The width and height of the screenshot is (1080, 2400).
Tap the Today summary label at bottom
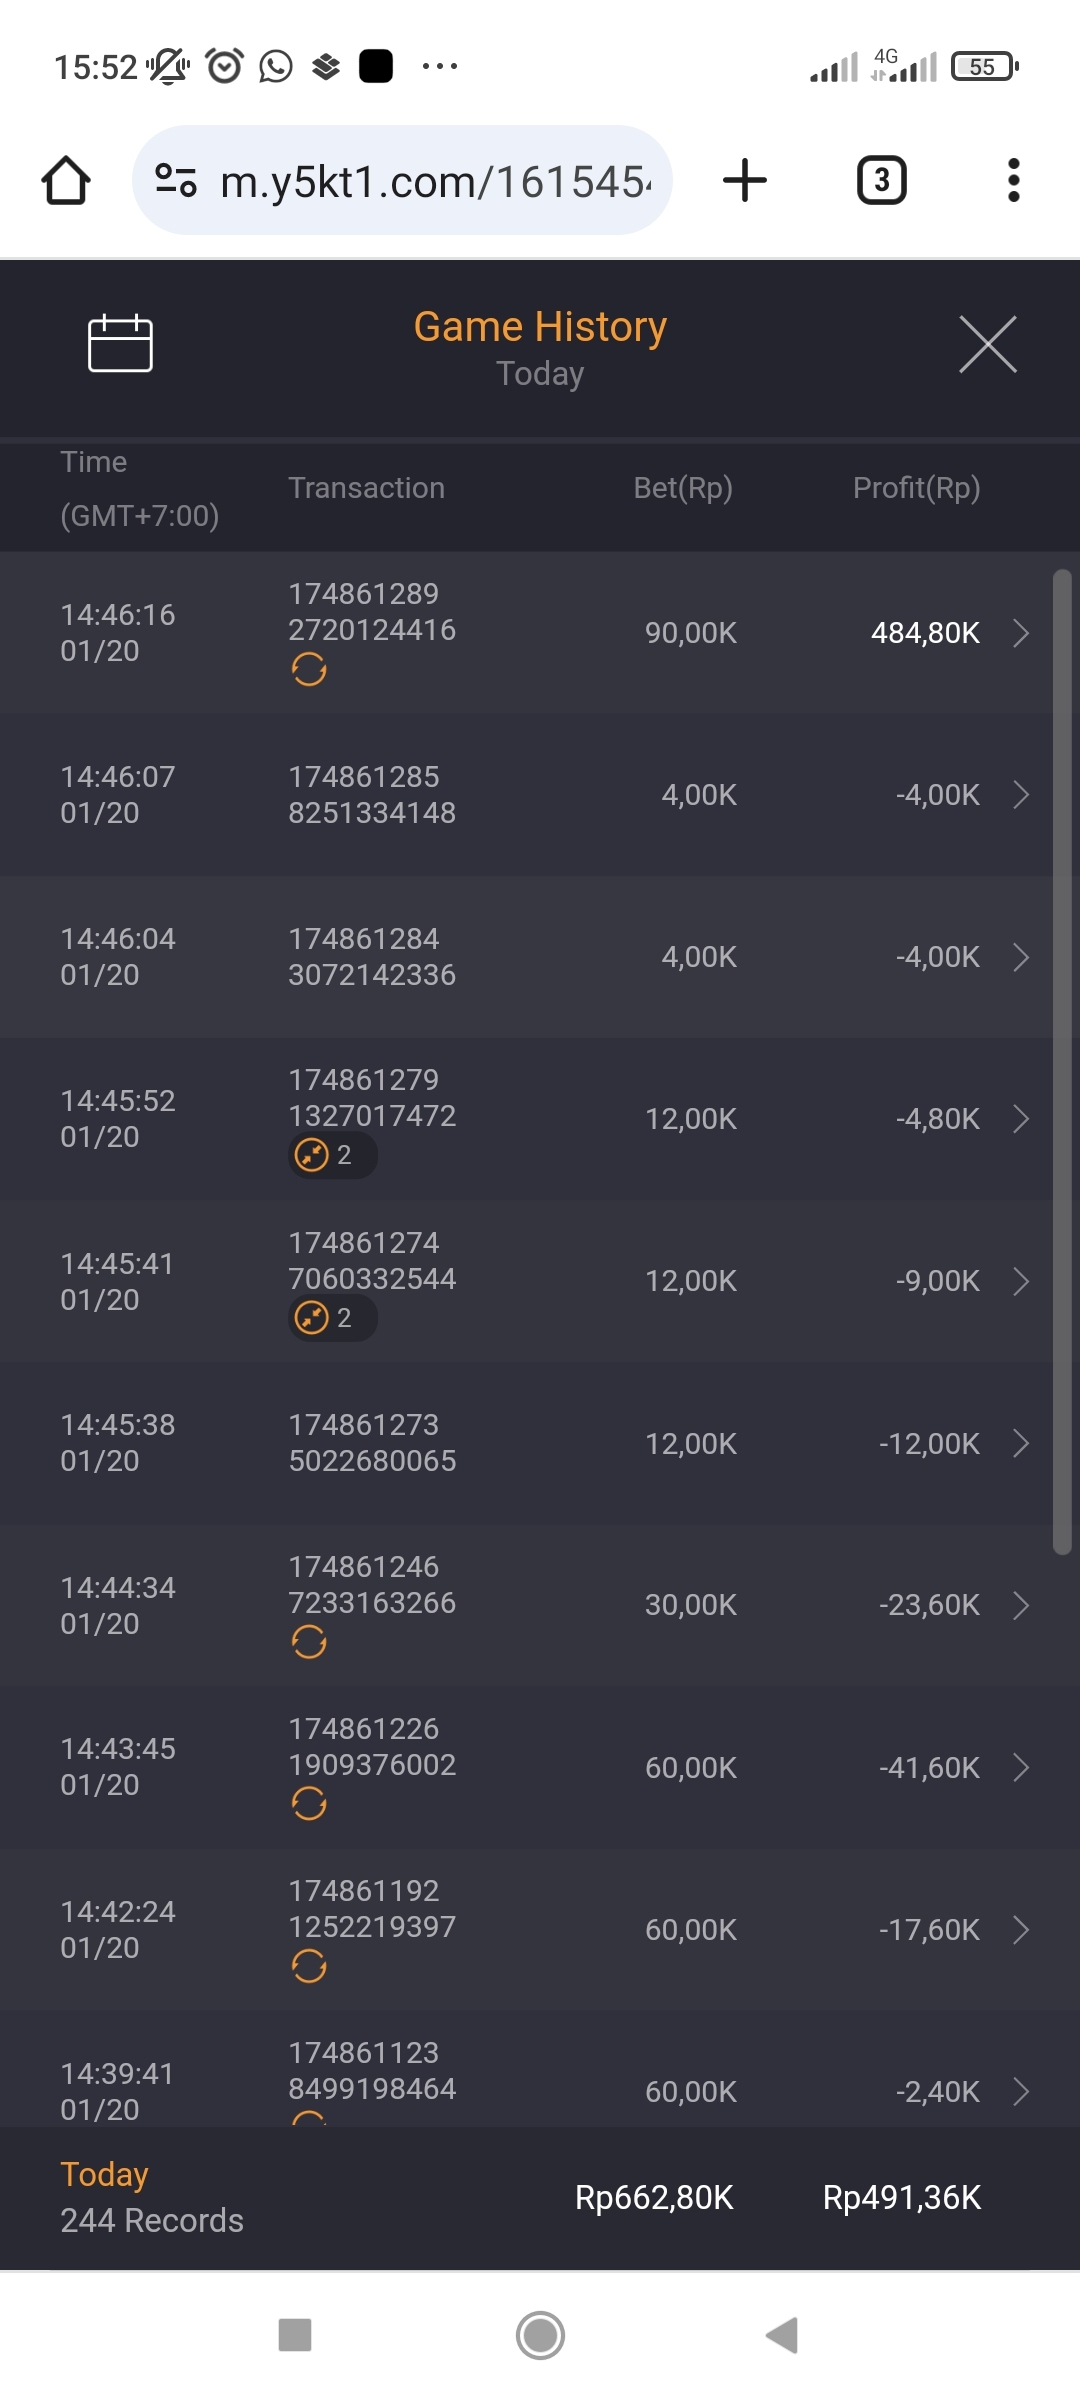(x=105, y=2175)
